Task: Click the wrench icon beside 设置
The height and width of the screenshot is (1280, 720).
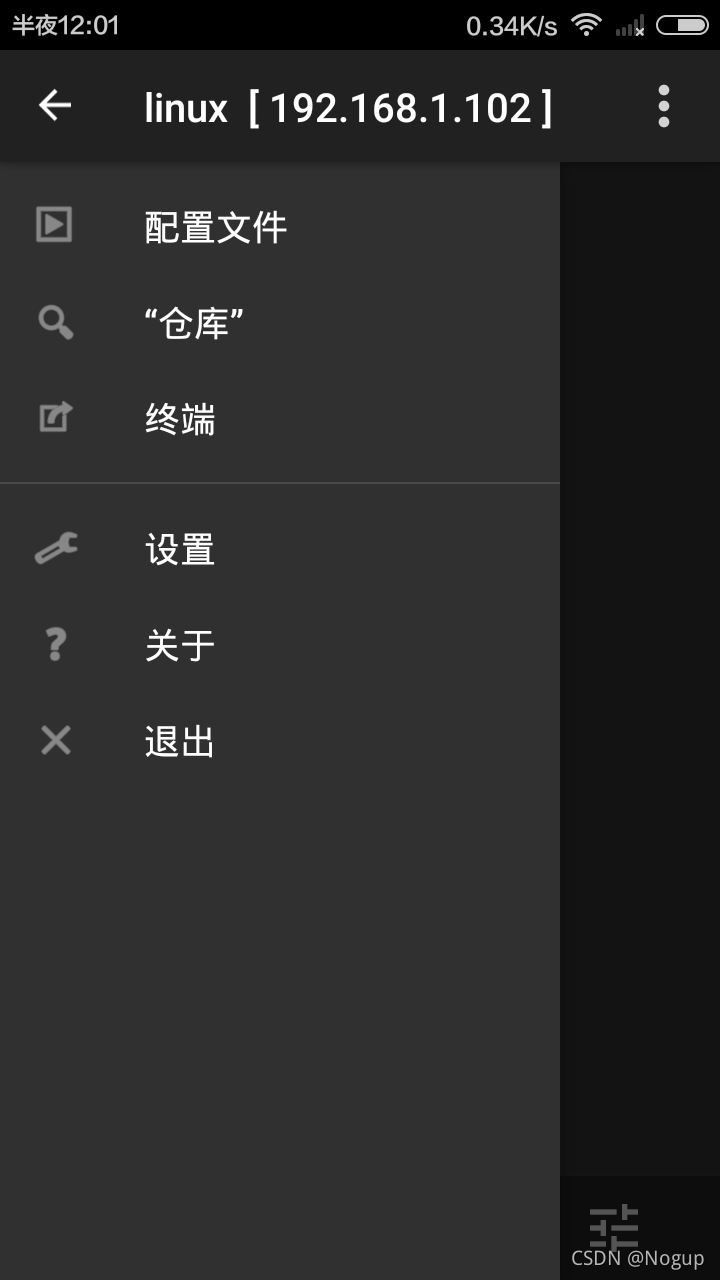Action: pyautogui.click(x=56, y=548)
